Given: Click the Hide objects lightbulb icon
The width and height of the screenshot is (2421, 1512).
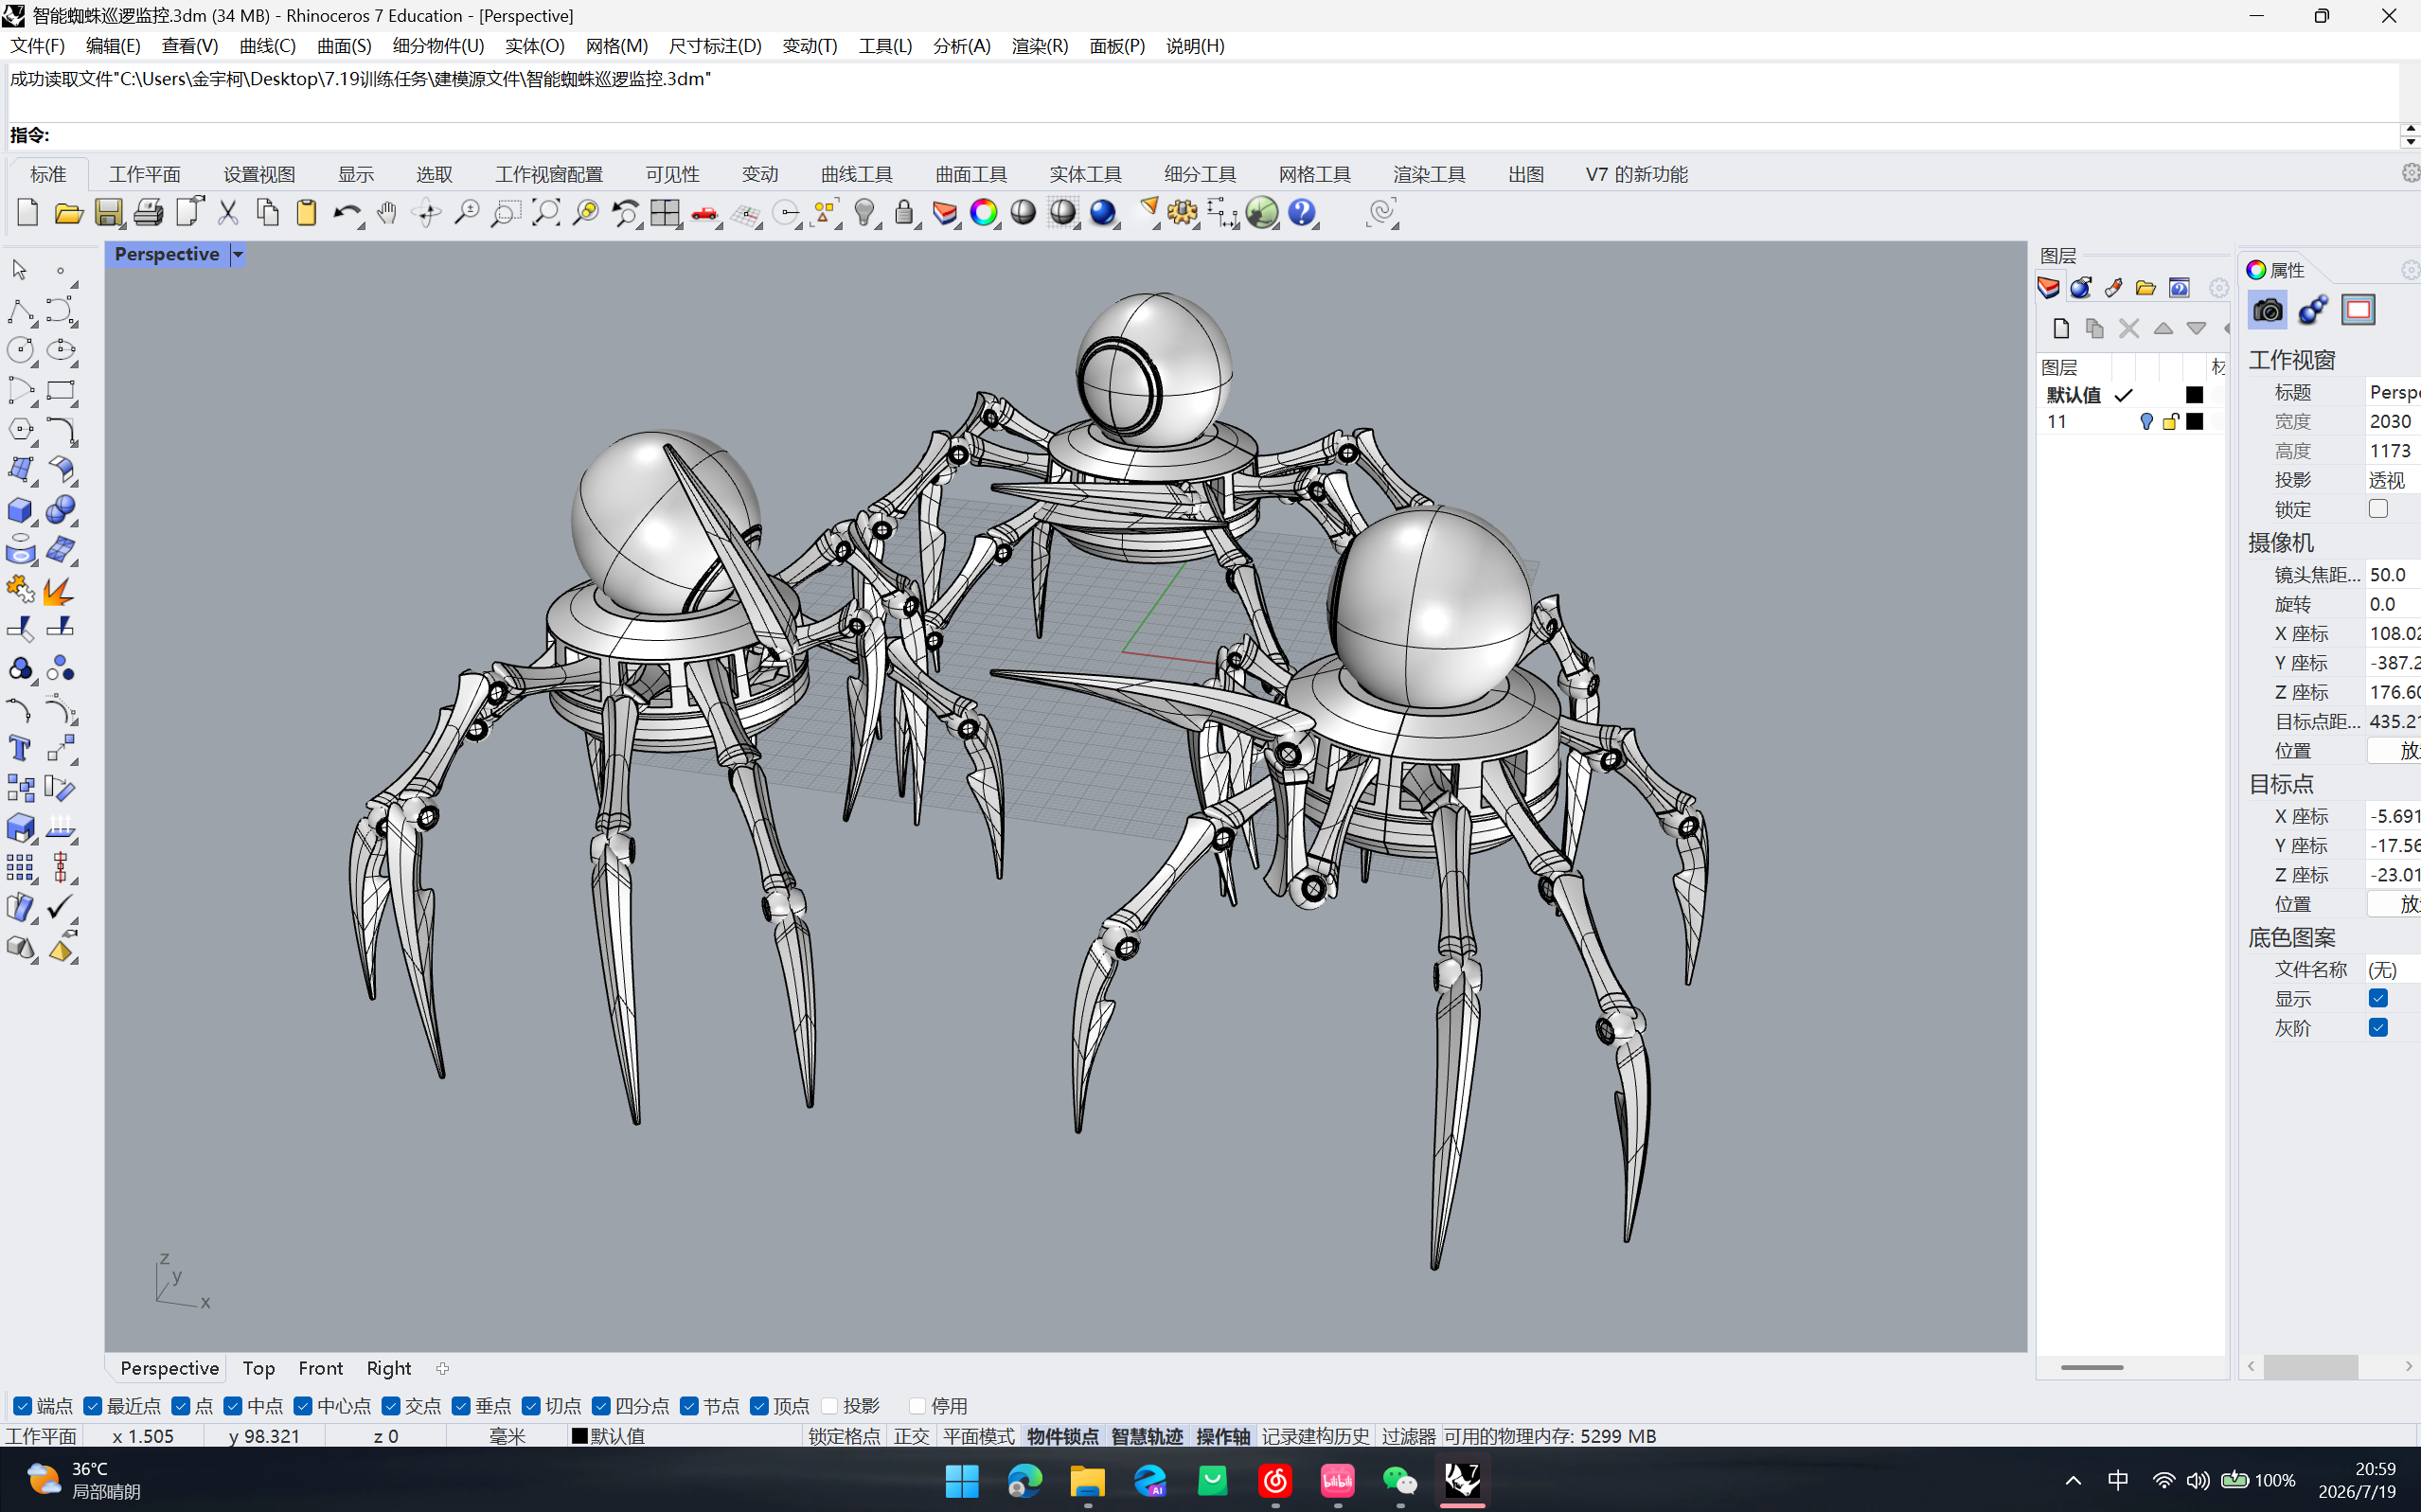Looking at the screenshot, I should [865, 213].
